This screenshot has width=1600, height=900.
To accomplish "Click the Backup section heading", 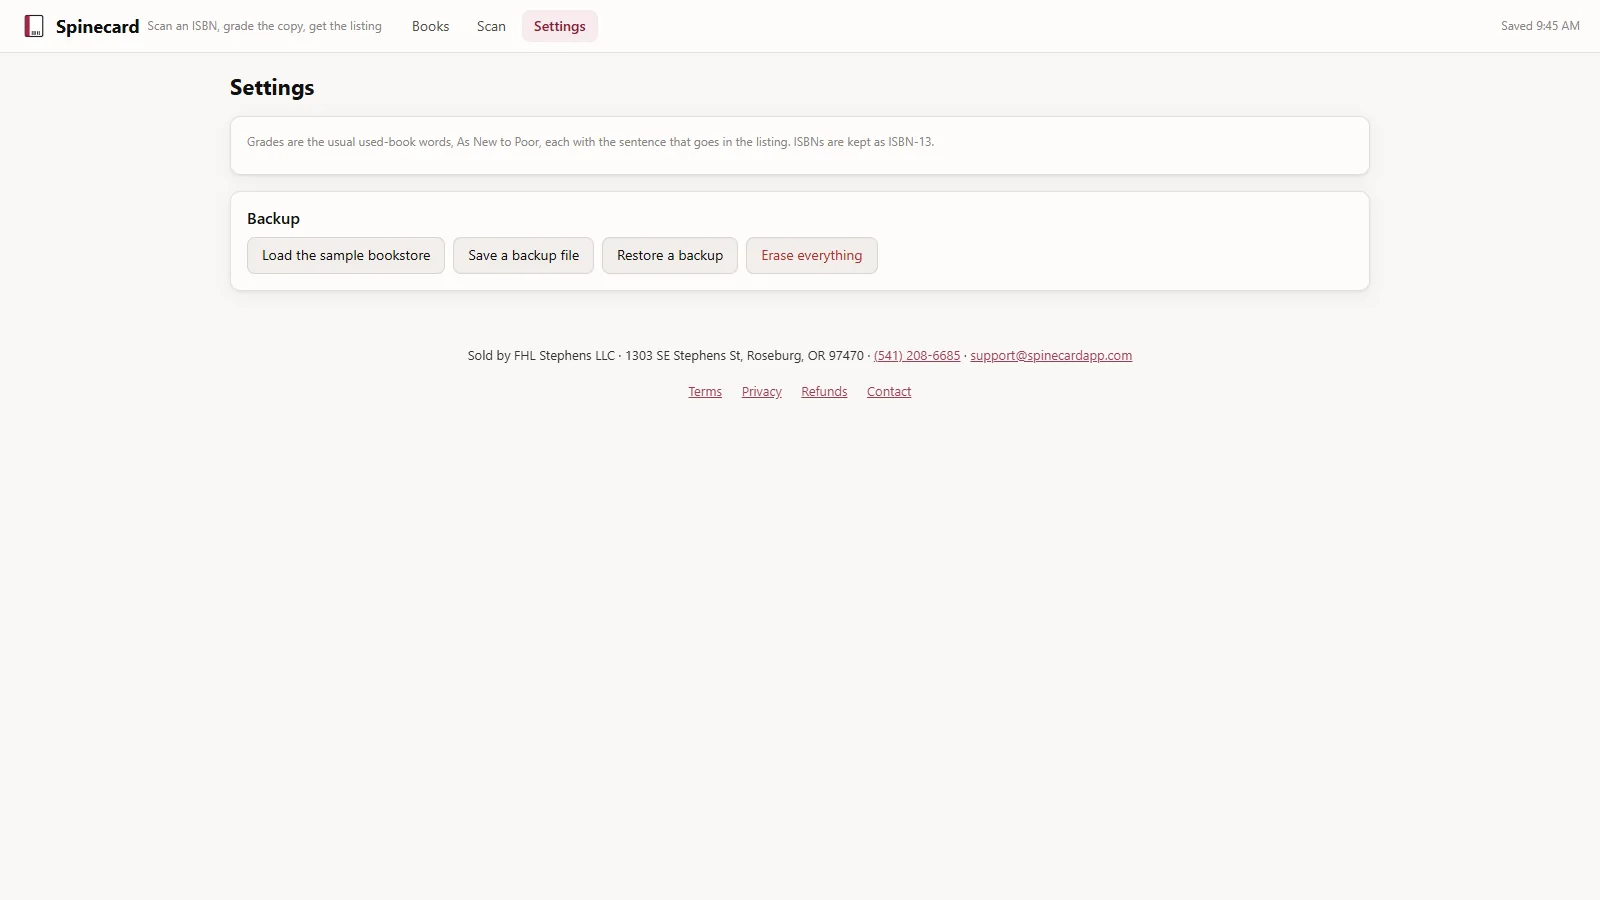I will coord(273,218).
